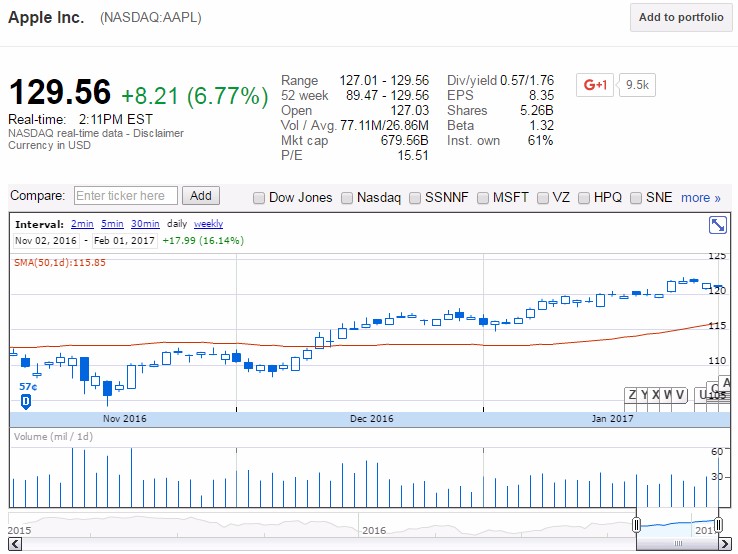Click the Apple Inc. company title
The height and width of the screenshot is (554, 738).
(x=46, y=17)
